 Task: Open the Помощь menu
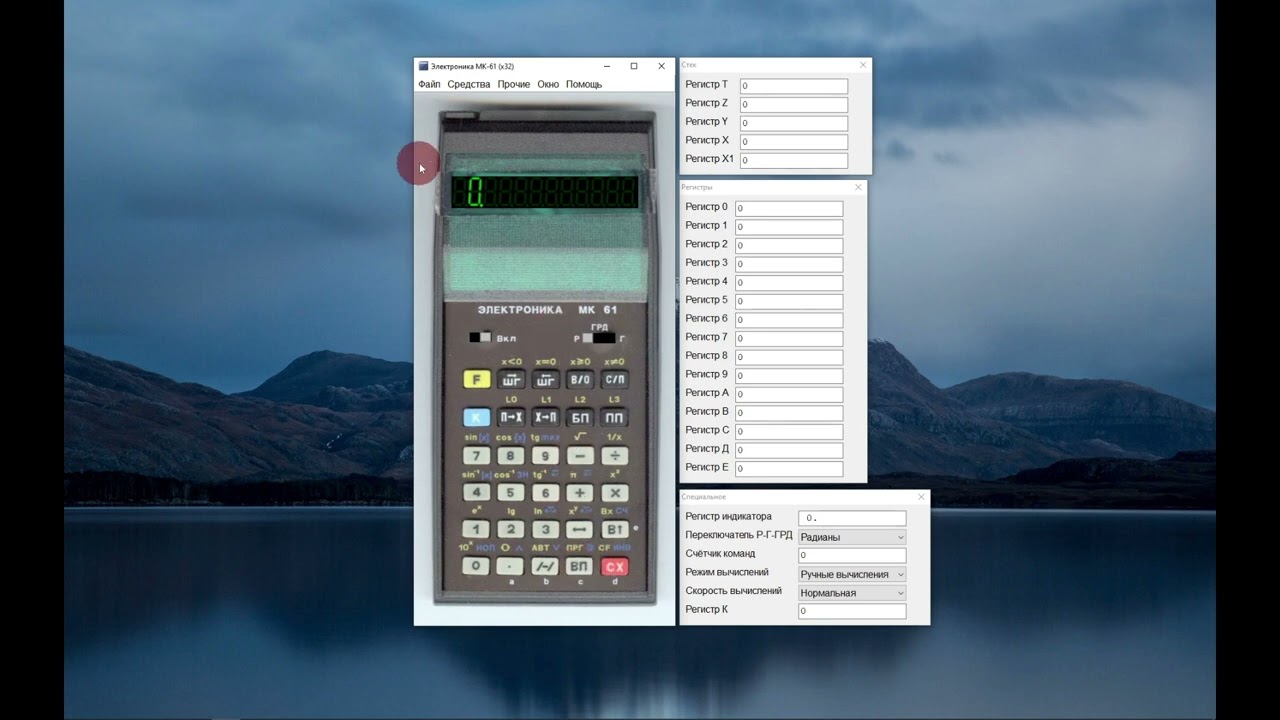[x=584, y=85]
